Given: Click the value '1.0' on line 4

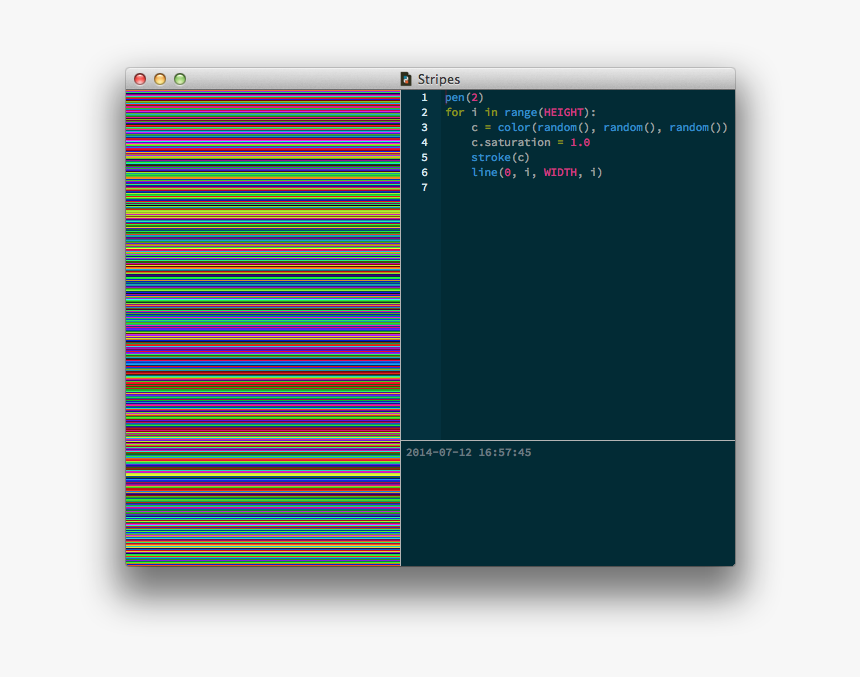Looking at the screenshot, I should click(580, 143).
